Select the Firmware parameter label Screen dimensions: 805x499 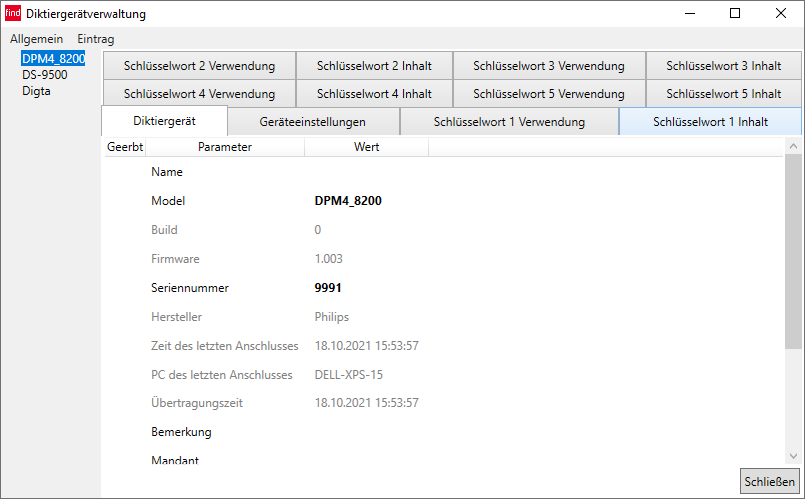click(x=175, y=259)
